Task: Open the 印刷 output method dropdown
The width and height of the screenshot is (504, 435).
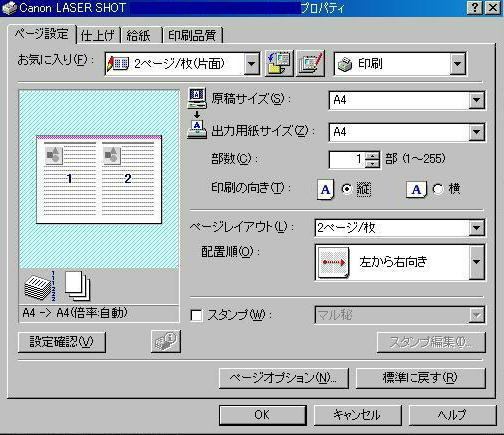Action: [x=458, y=63]
